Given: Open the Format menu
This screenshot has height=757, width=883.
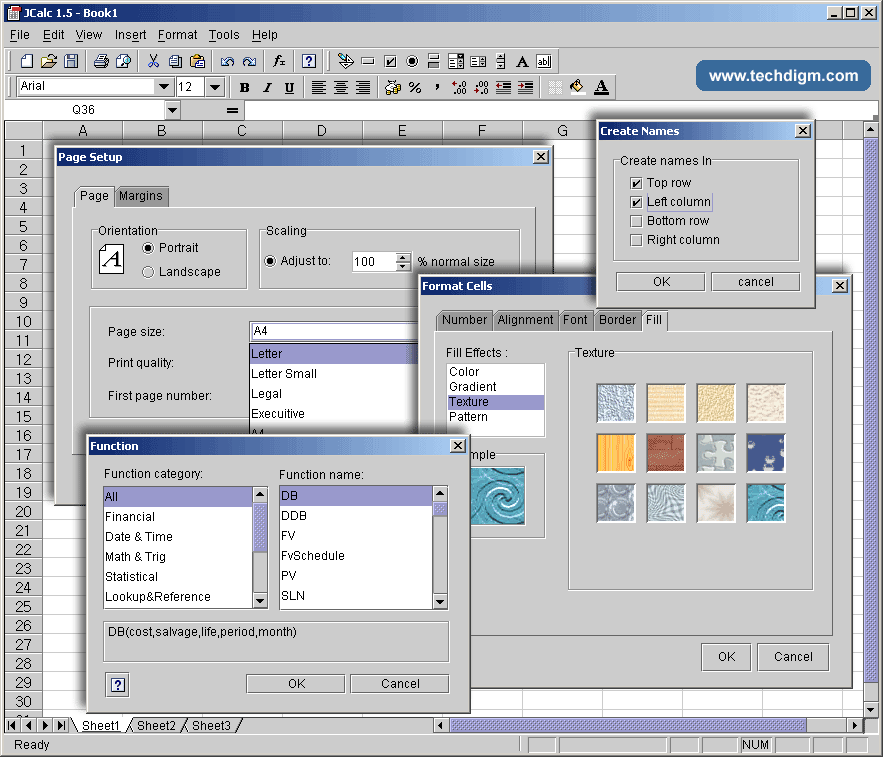Looking at the screenshot, I should tap(178, 35).
